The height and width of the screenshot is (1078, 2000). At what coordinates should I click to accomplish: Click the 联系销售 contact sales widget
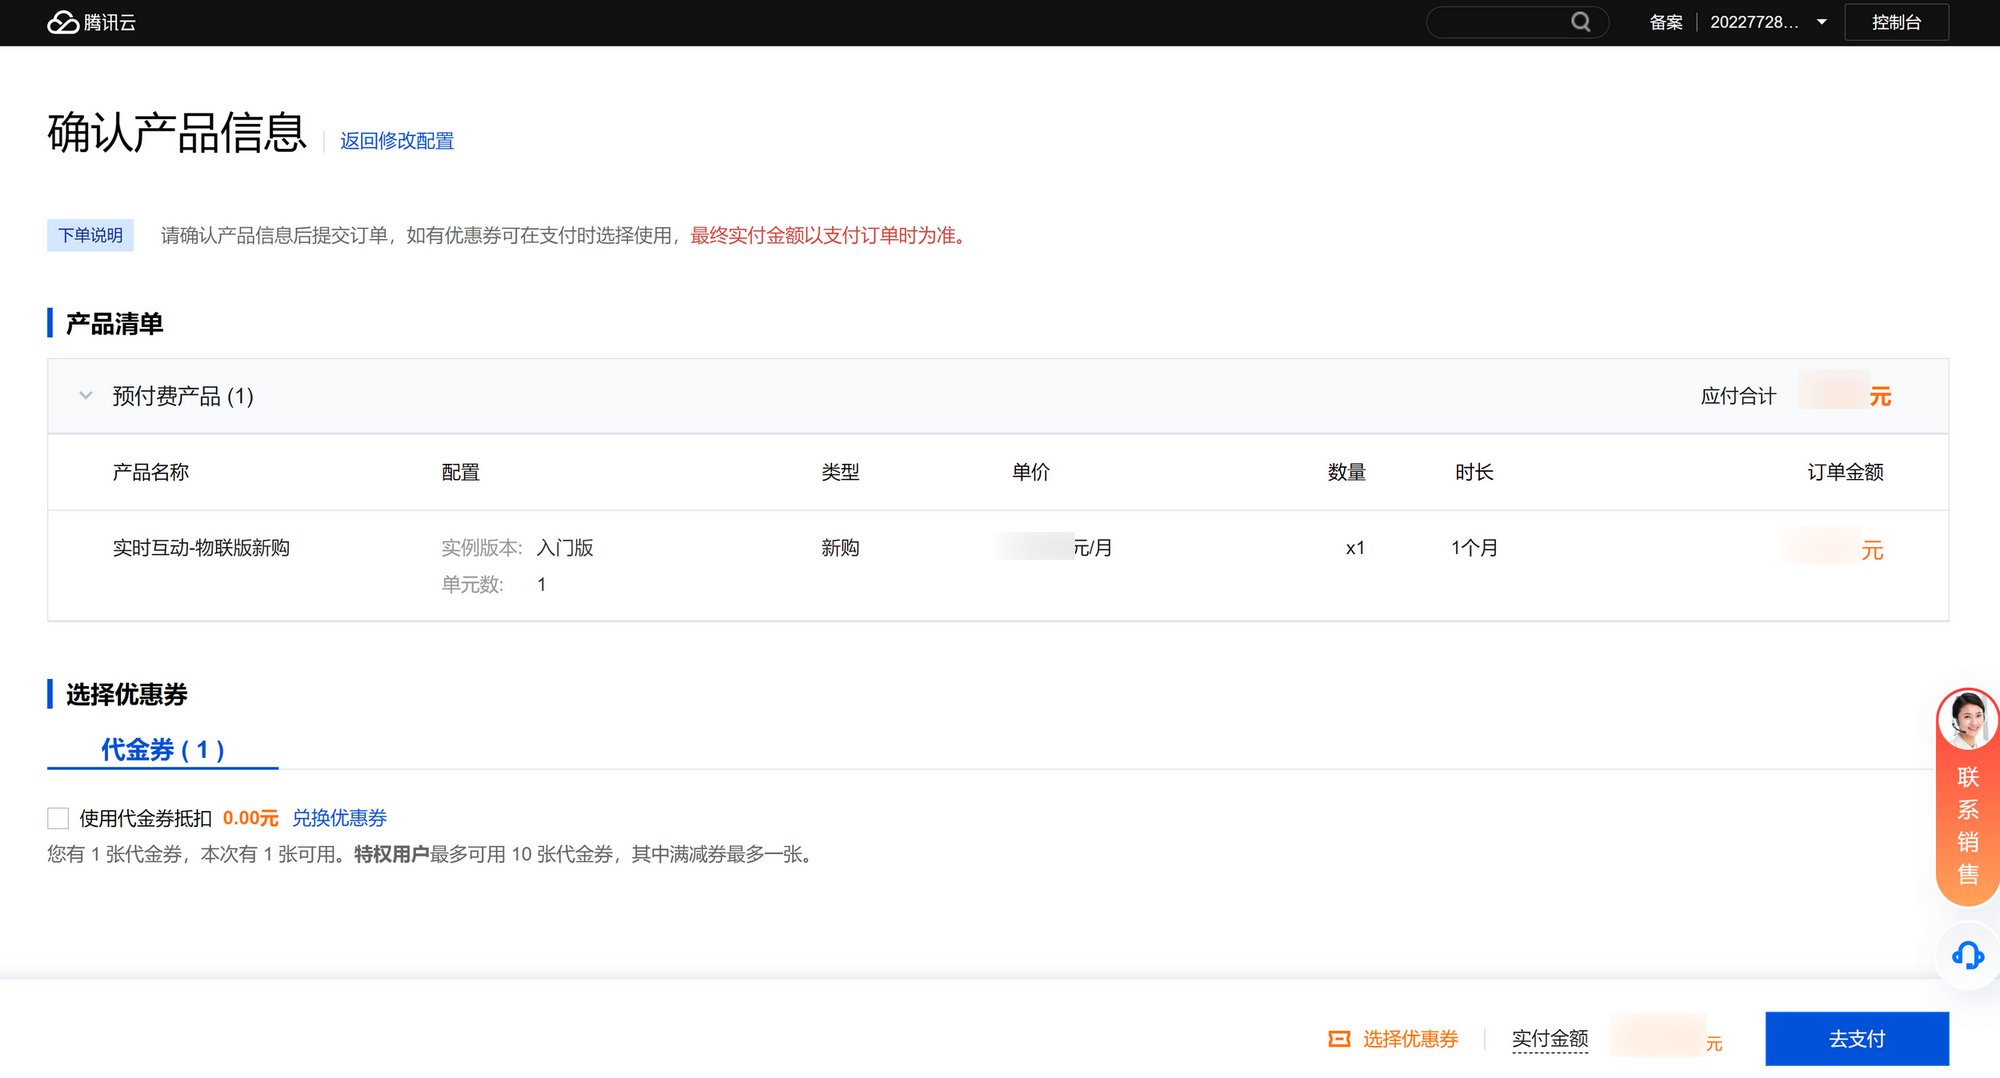1967,825
